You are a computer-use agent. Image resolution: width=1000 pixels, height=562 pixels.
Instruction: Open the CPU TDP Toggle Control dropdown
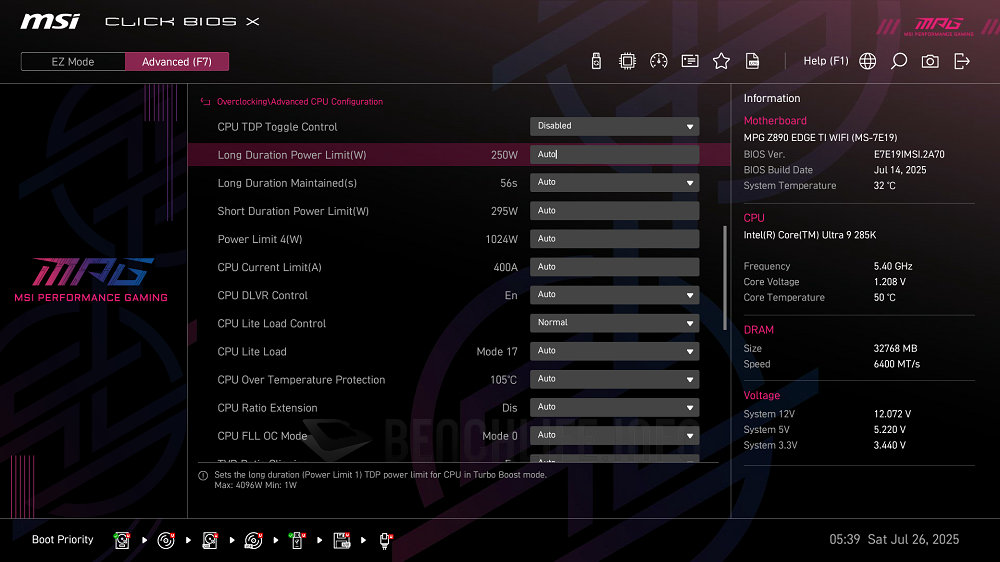click(614, 126)
